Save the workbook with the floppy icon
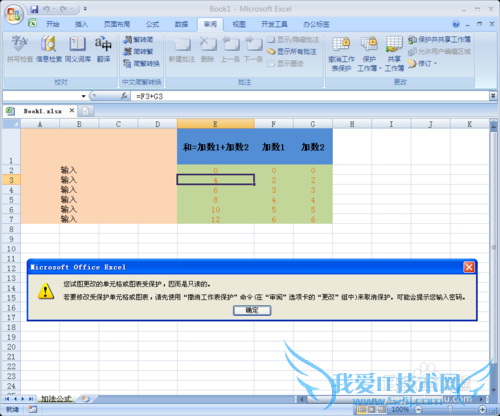 coord(34,9)
